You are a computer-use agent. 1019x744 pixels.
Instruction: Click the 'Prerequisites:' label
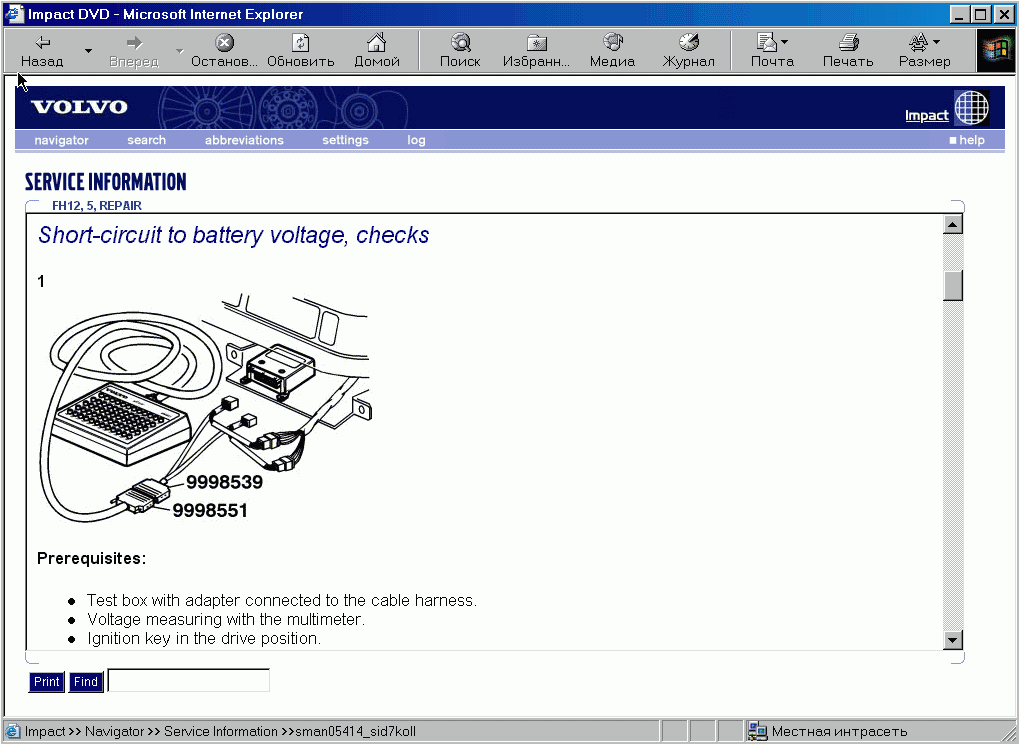click(x=92, y=558)
